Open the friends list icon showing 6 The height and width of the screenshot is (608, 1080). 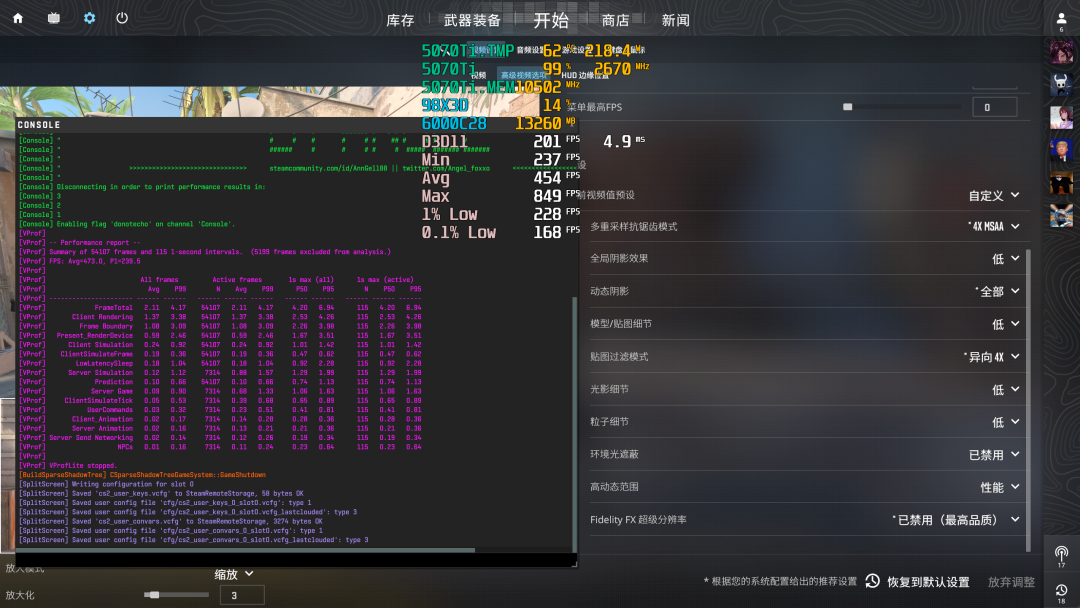pyautogui.click(x=1061, y=21)
